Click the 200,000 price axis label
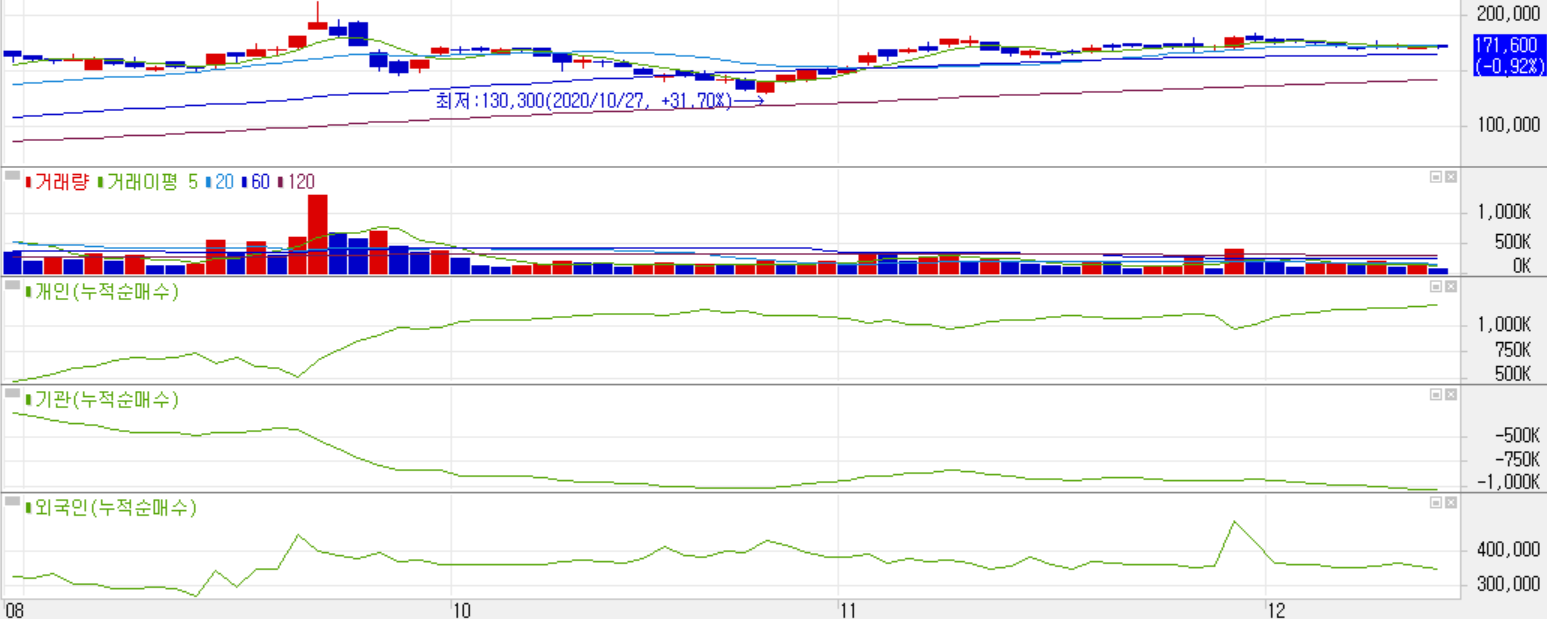1547x619 pixels. [x=1507, y=13]
